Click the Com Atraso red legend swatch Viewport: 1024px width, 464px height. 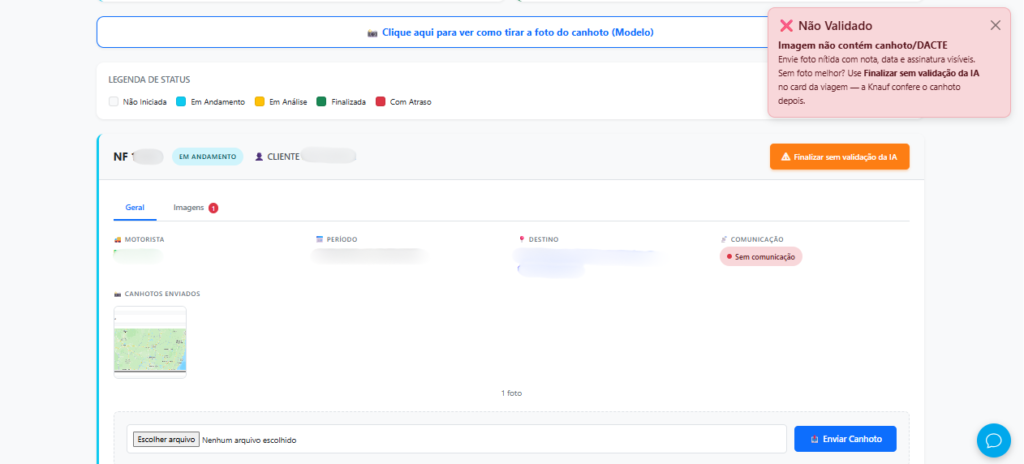[381, 102]
